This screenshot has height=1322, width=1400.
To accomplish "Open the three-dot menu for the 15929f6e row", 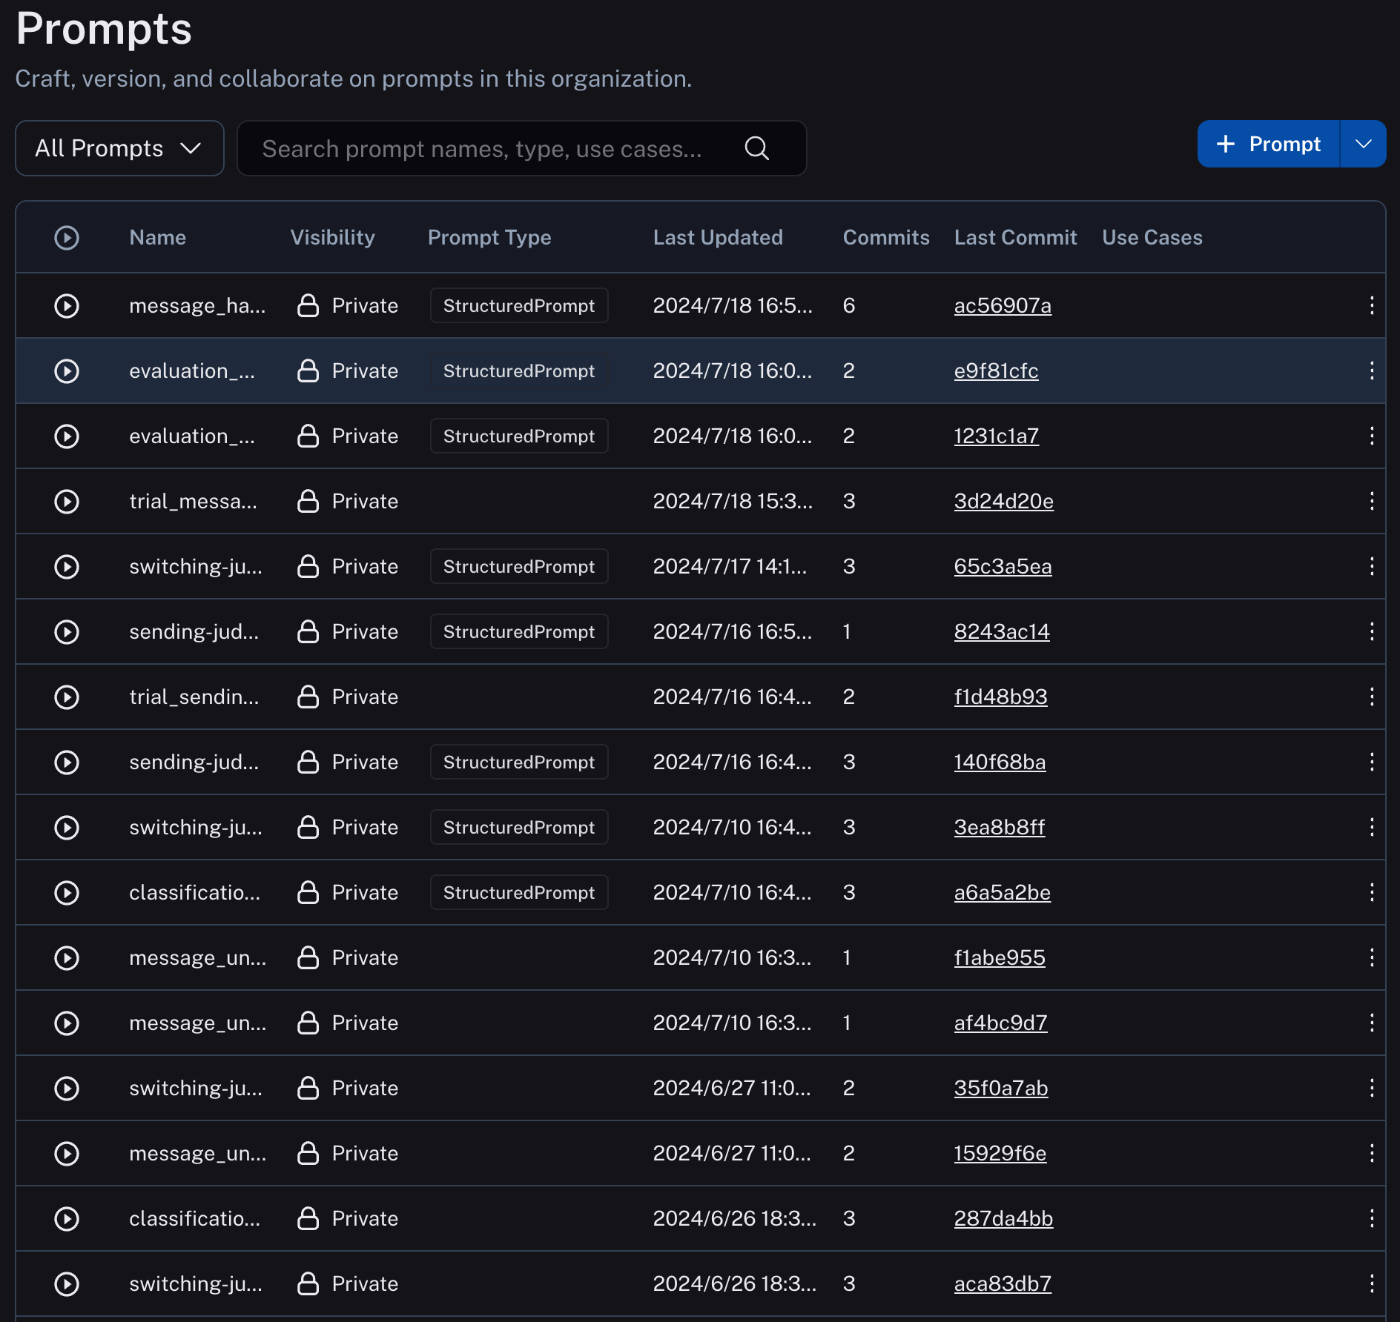I will [x=1371, y=1154].
